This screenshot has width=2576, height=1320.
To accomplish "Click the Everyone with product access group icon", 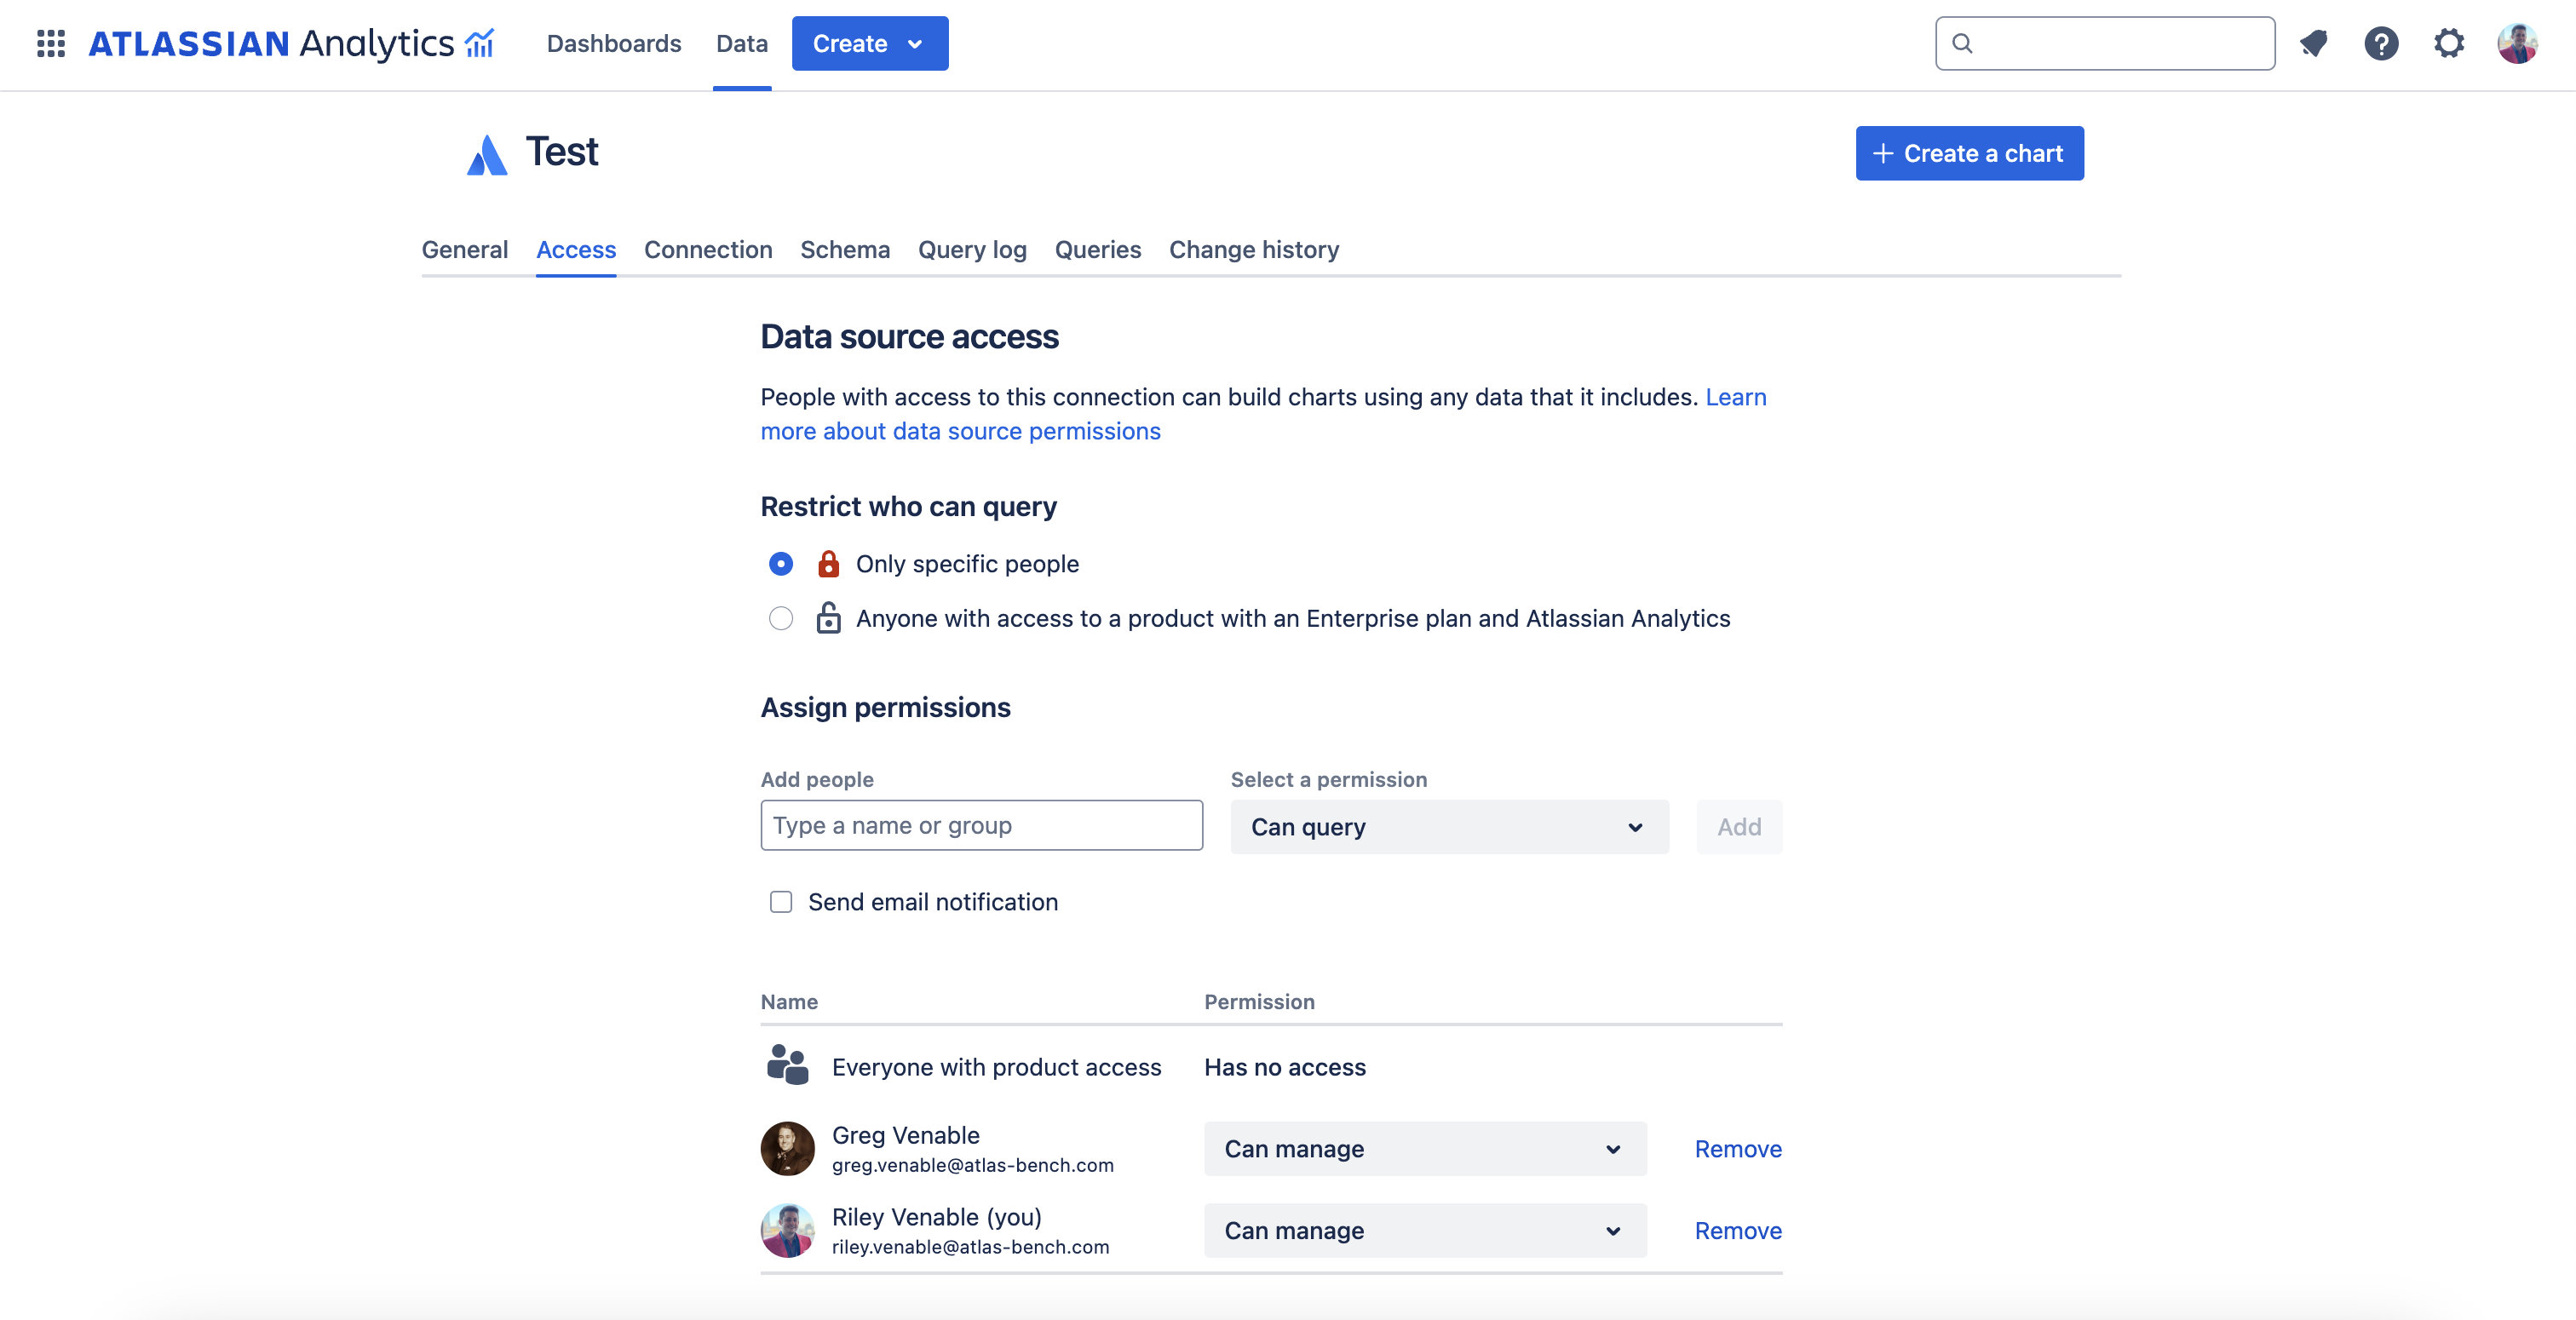I will tap(788, 1066).
